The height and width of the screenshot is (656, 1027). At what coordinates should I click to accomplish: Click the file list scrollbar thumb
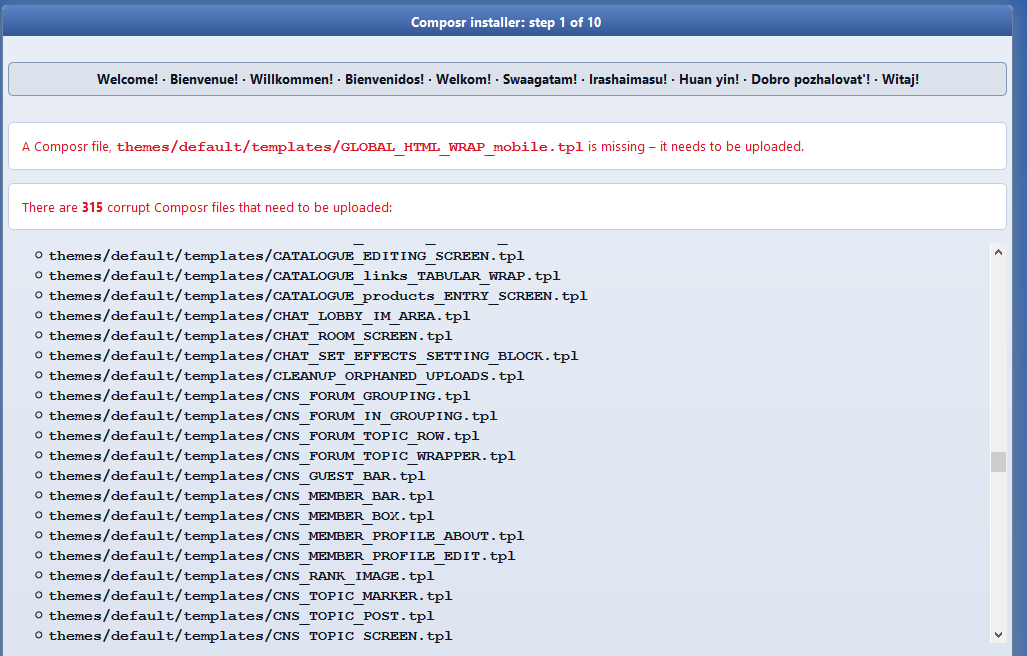[x=998, y=462]
